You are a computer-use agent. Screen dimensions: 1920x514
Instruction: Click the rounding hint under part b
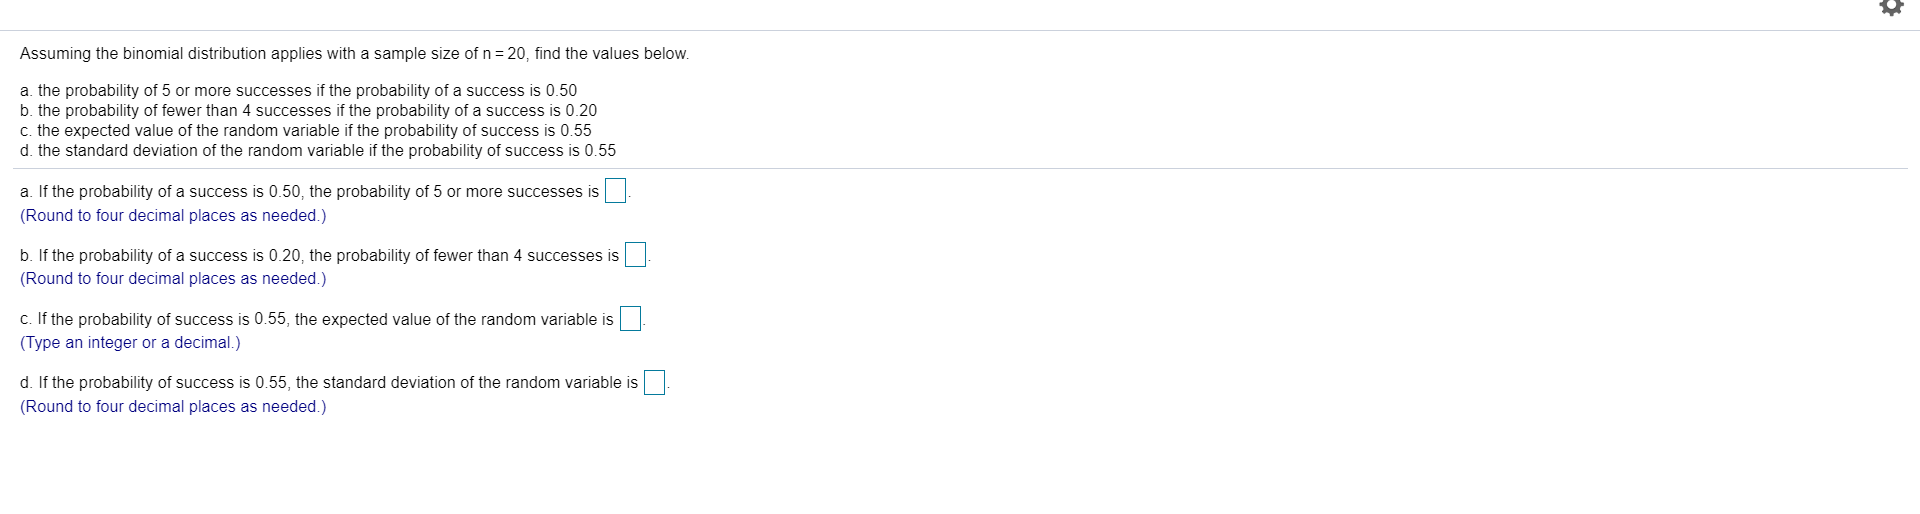click(x=173, y=279)
